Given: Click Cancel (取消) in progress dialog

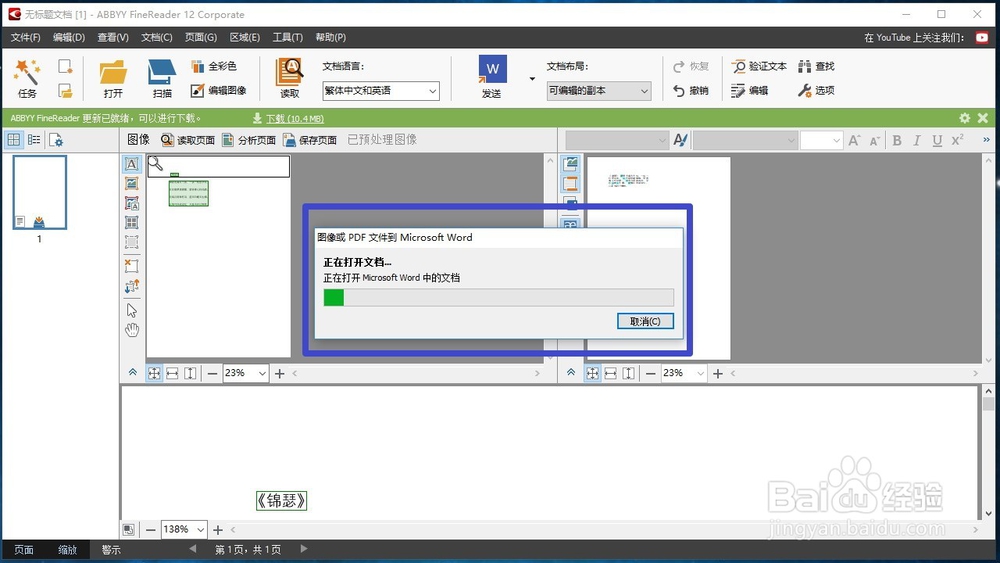Looking at the screenshot, I should coord(645,321).
